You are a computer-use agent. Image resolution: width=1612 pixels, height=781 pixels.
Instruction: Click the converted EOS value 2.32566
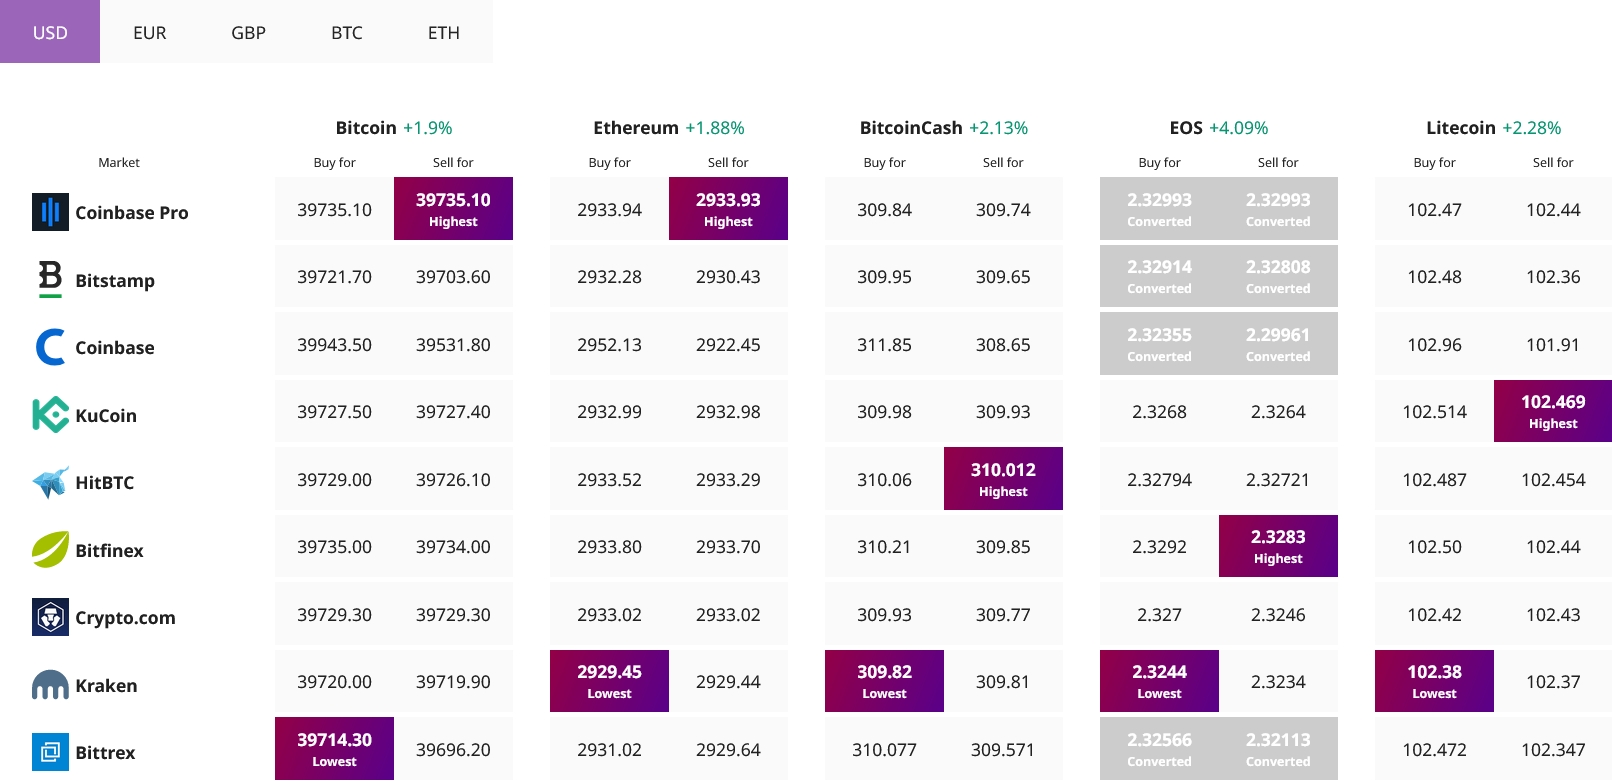[1159, 748]
